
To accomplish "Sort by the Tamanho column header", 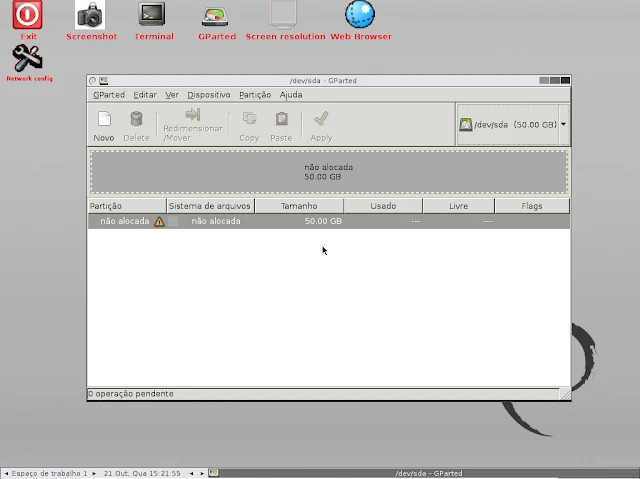I will [x=299, y=206].
